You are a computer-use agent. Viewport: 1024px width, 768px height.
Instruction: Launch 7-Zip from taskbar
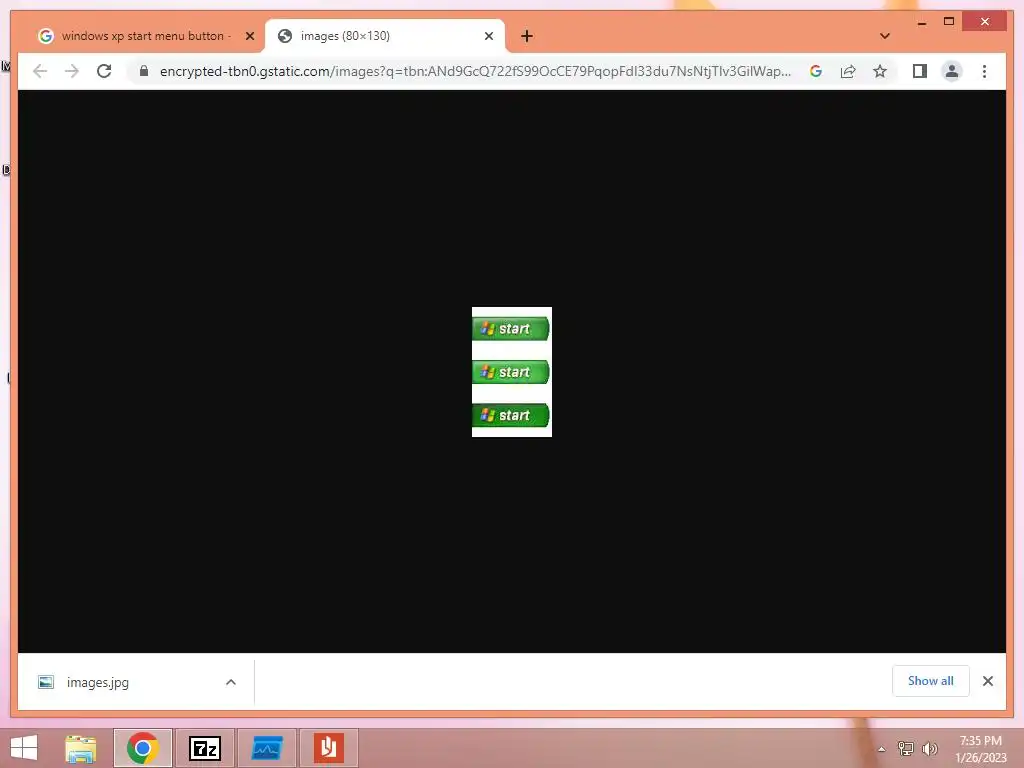click(x=204, y=748)
